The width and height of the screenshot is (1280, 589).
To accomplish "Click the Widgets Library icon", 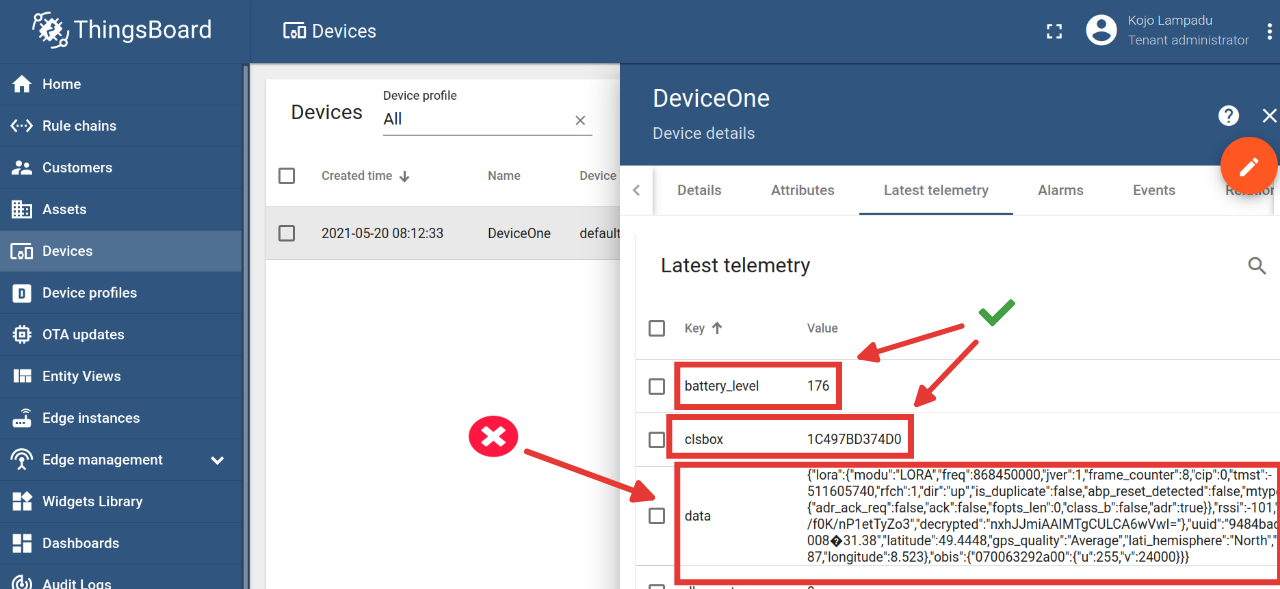I will [x=21, y=502].
